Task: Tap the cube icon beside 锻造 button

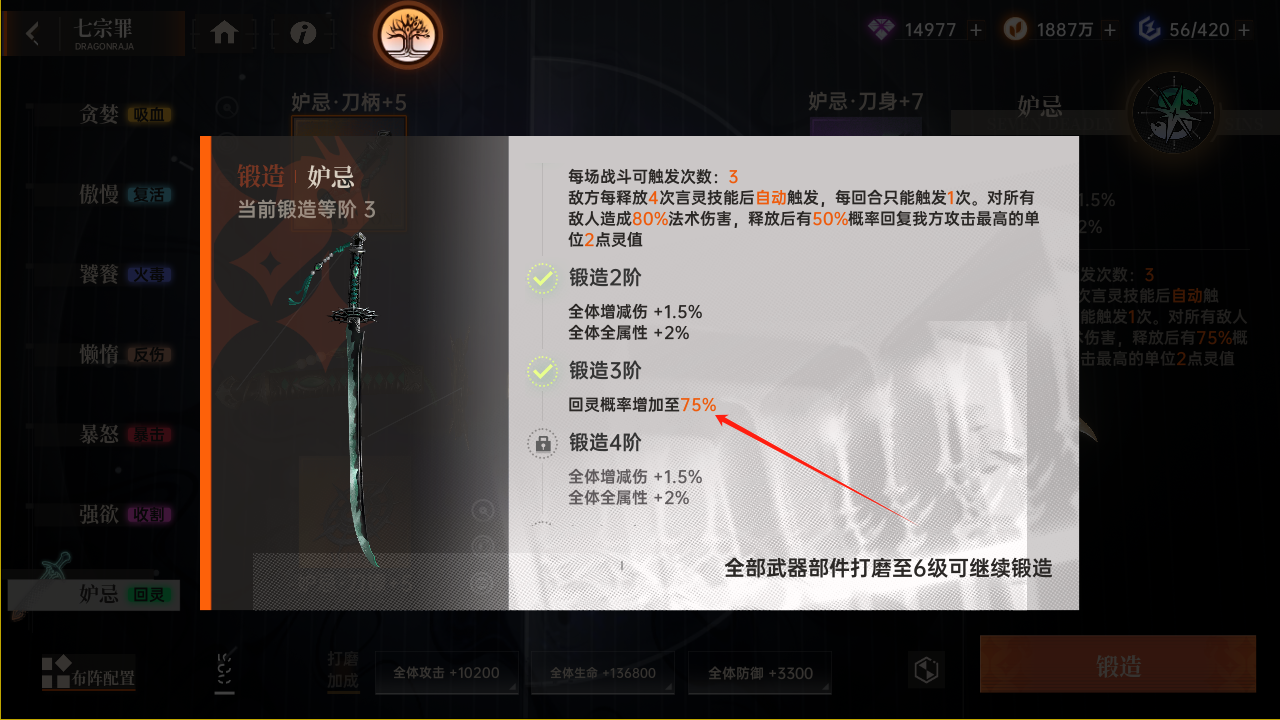Action: tap(926, 670)
